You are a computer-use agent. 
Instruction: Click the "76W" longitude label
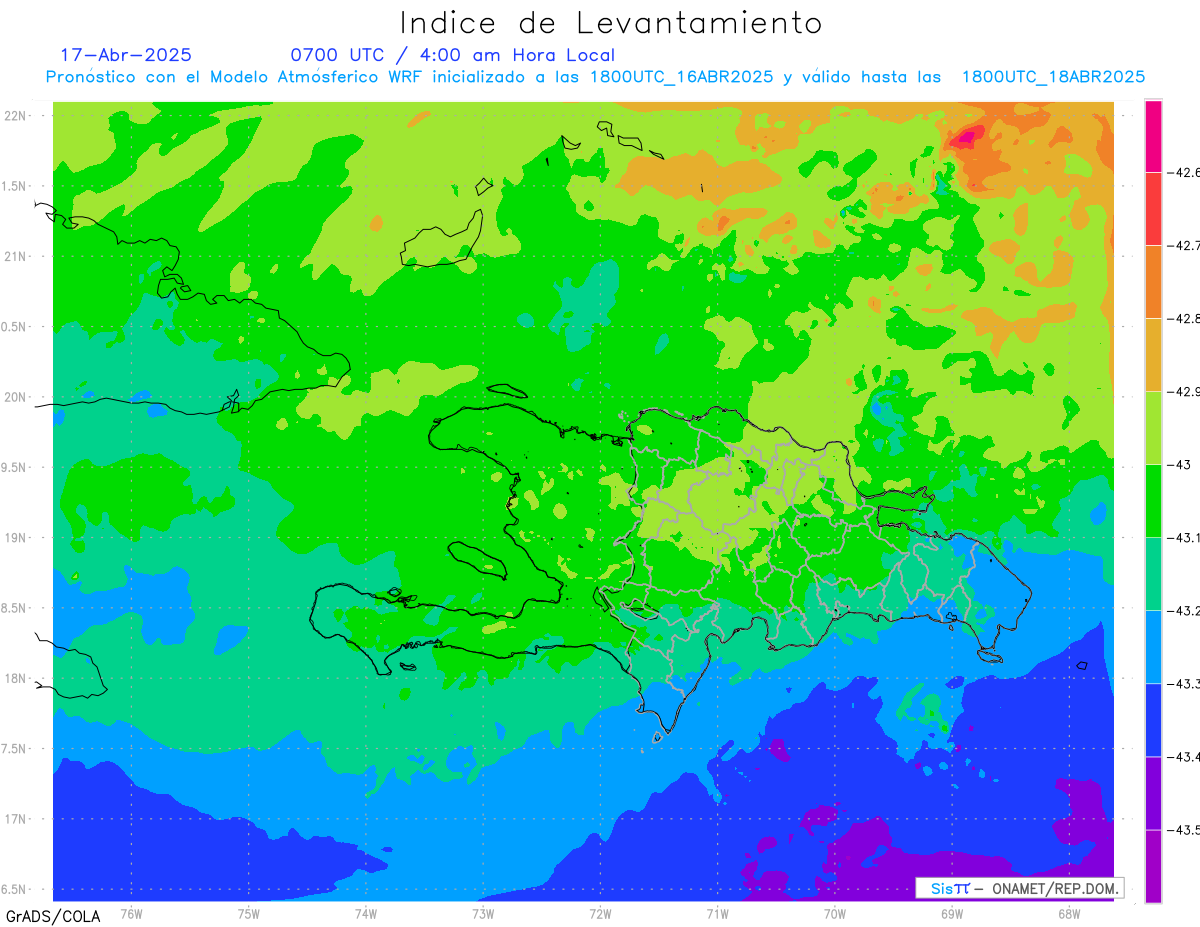(x=131, y=913)
